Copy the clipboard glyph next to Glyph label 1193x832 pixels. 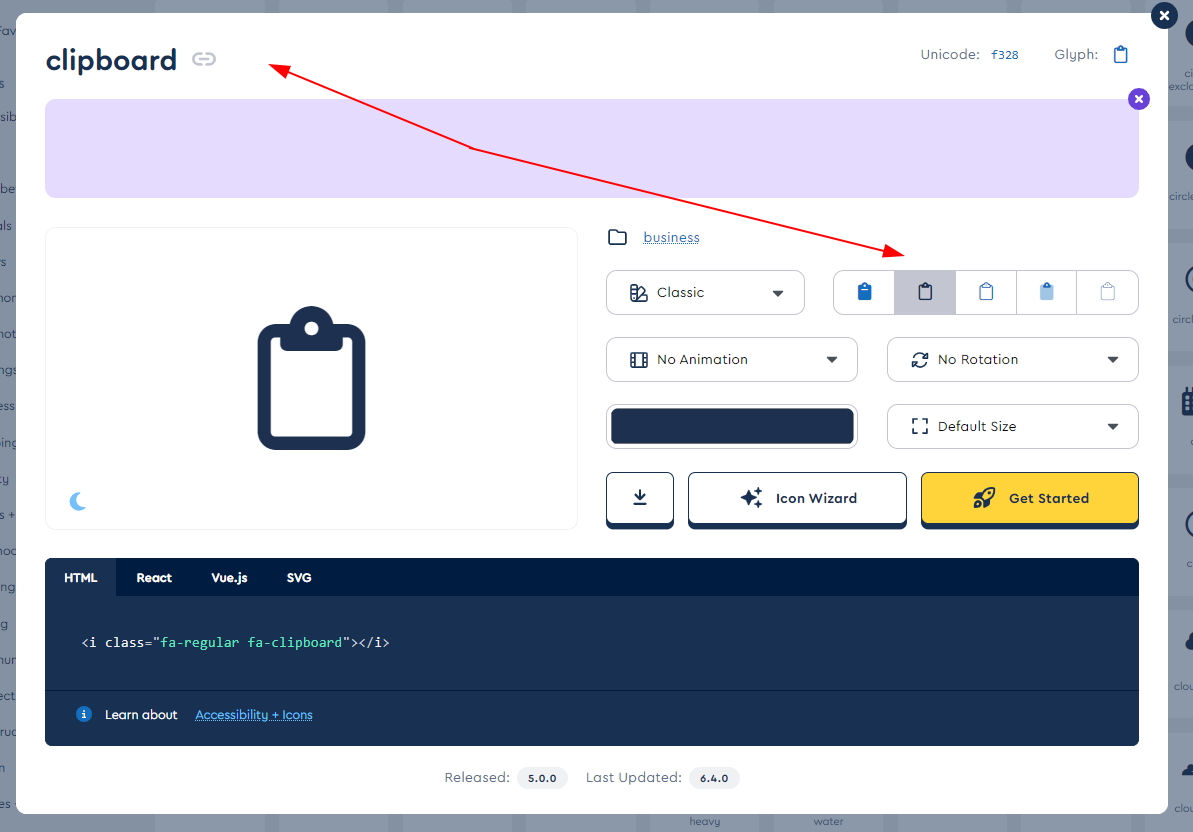tap(1120, 55)
